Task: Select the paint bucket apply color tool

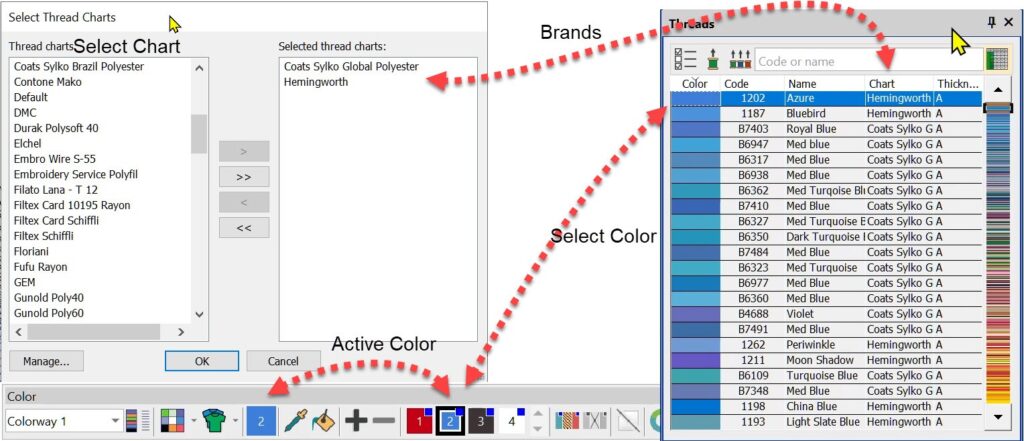Action: coord(323,421)
